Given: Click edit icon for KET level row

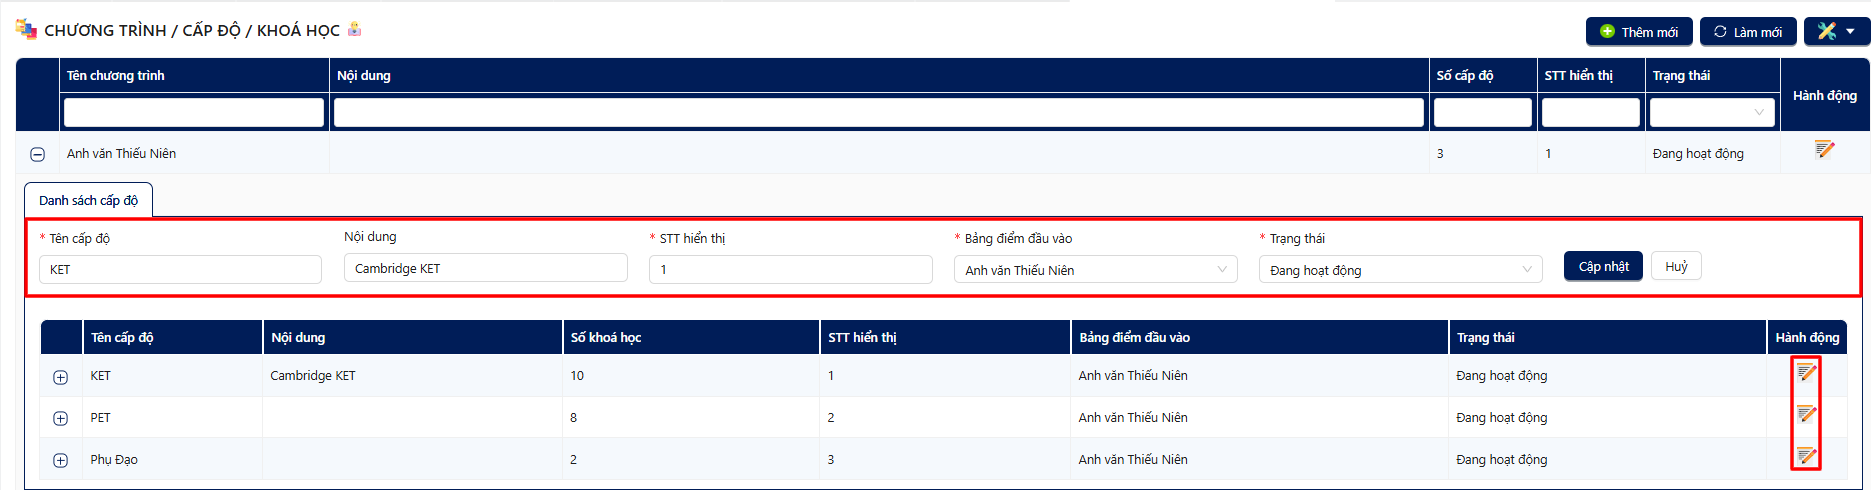Looking at the screenshot, I should coord(1806,373).
